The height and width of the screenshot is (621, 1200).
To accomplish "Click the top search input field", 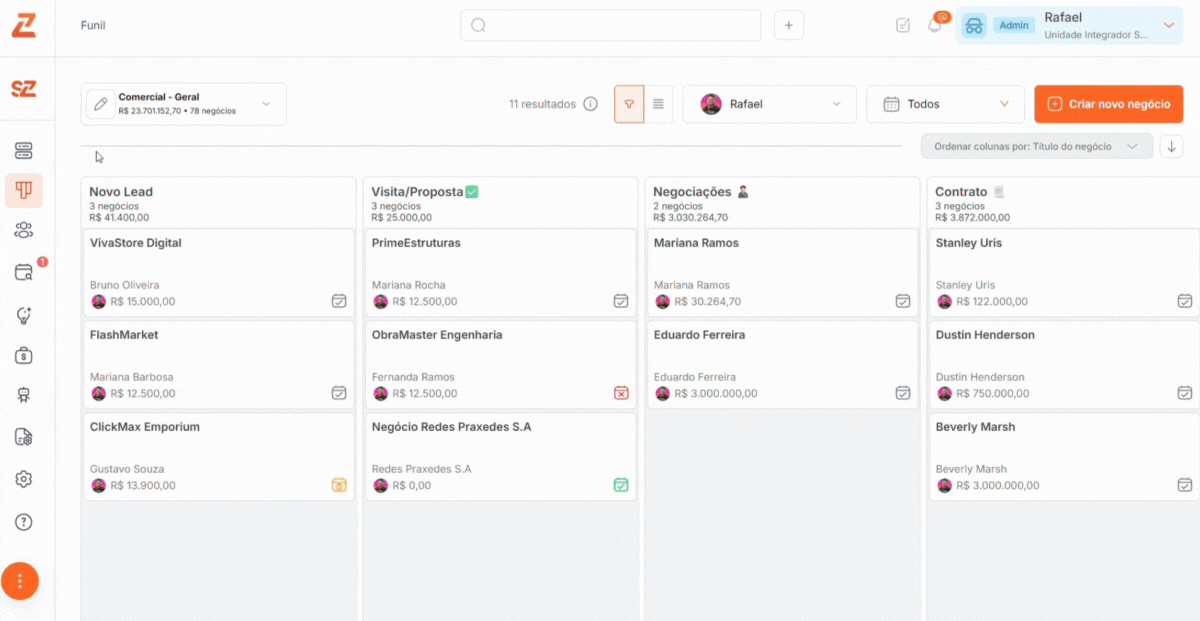I will click(610, 25).
